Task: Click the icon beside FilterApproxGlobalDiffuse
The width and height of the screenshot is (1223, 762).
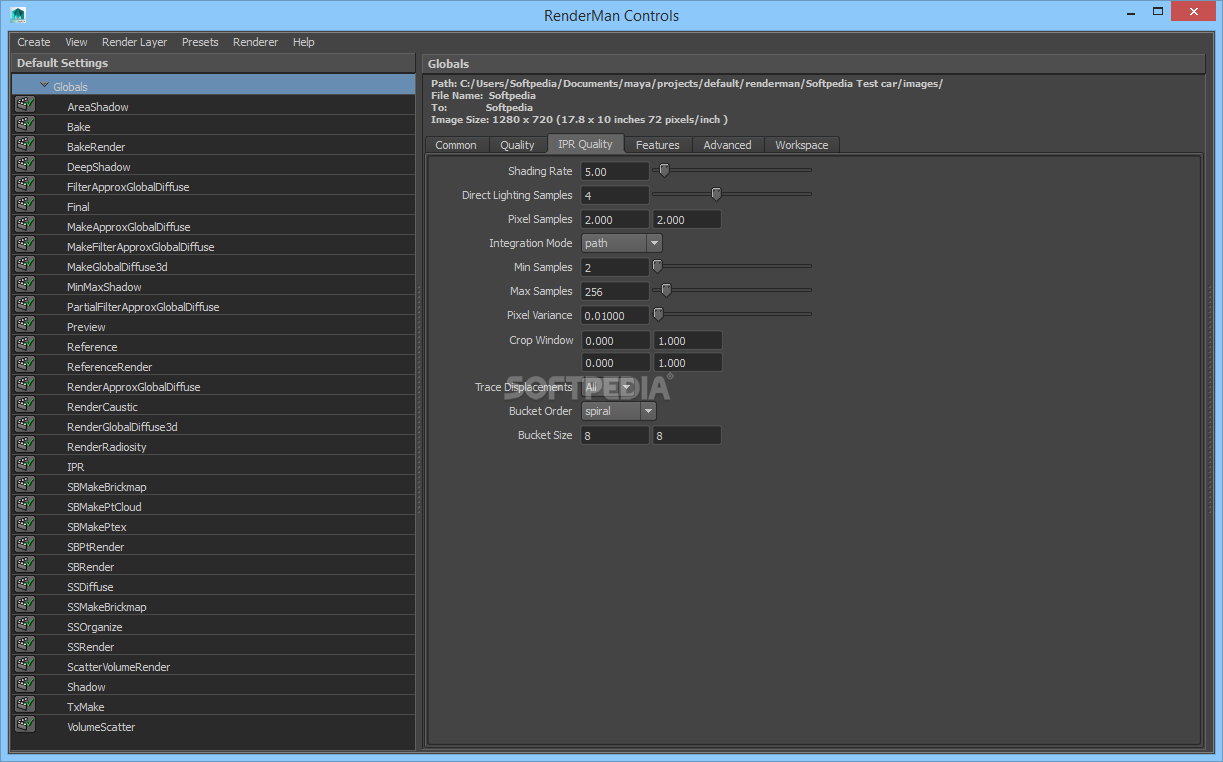Action: [25, 185]
